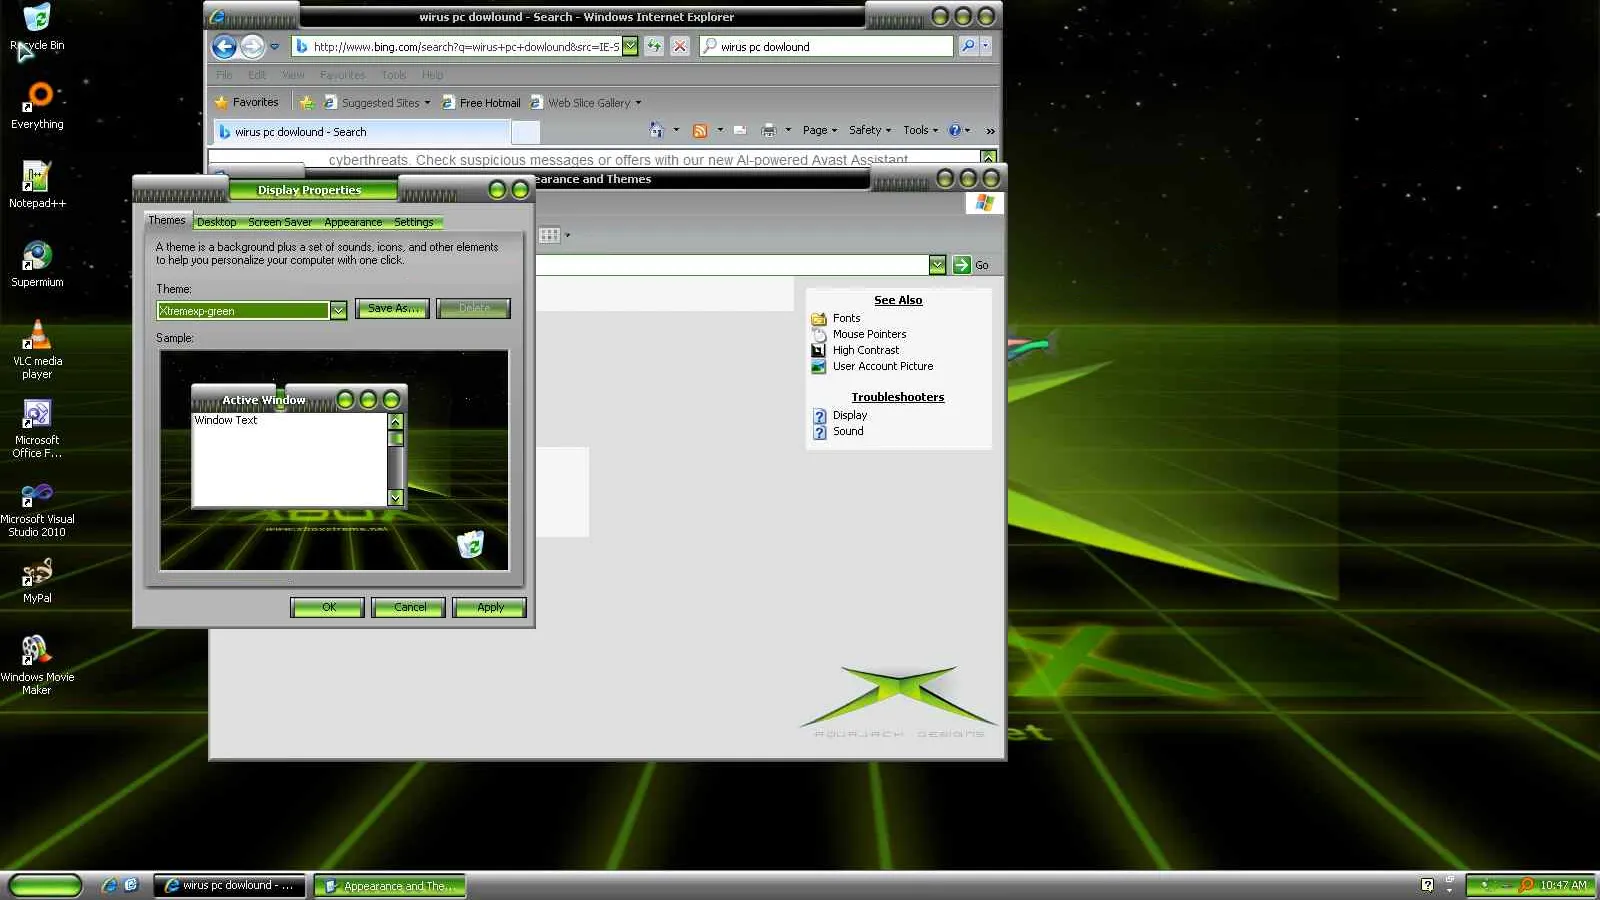Switch to the Settings tab
The image size is (1600, 900).
(x=414, y=222)
